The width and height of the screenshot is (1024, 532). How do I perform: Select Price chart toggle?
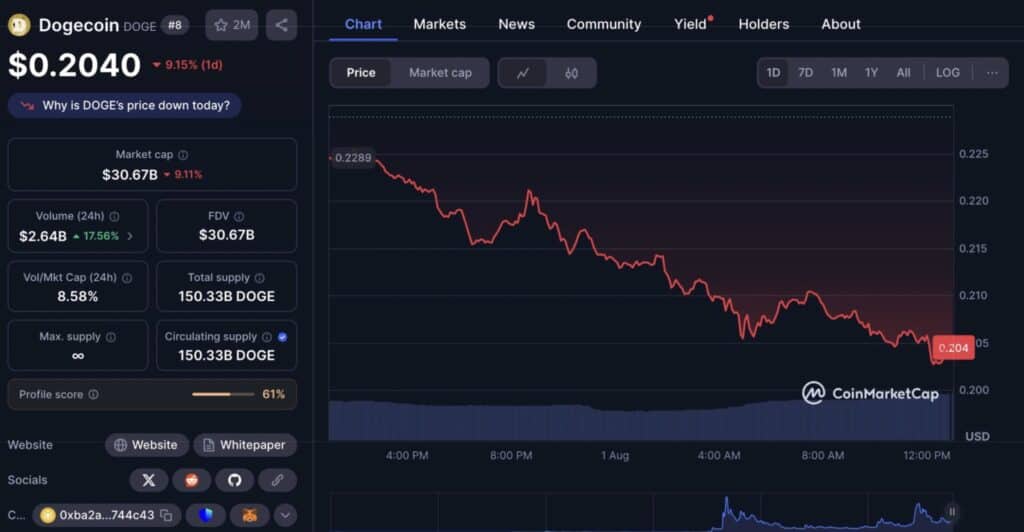pyautogui.click(x=360, y=72)
